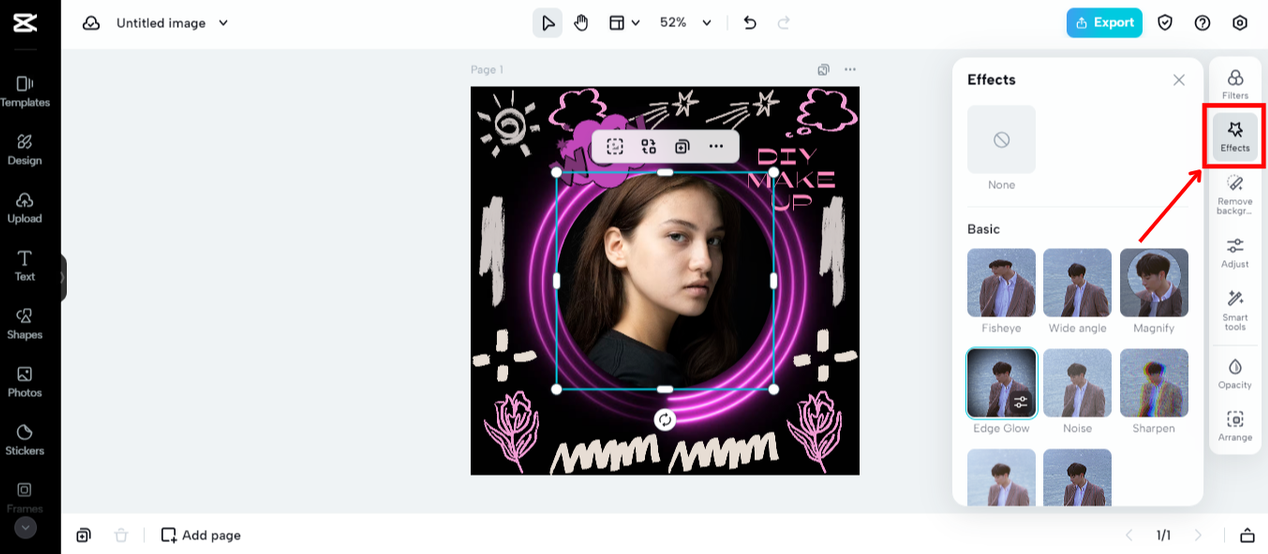Viewport: 1268px width, 554px height.
Task: Click the replace image icon in floating toolbar
Action: [x=649, y=146]
